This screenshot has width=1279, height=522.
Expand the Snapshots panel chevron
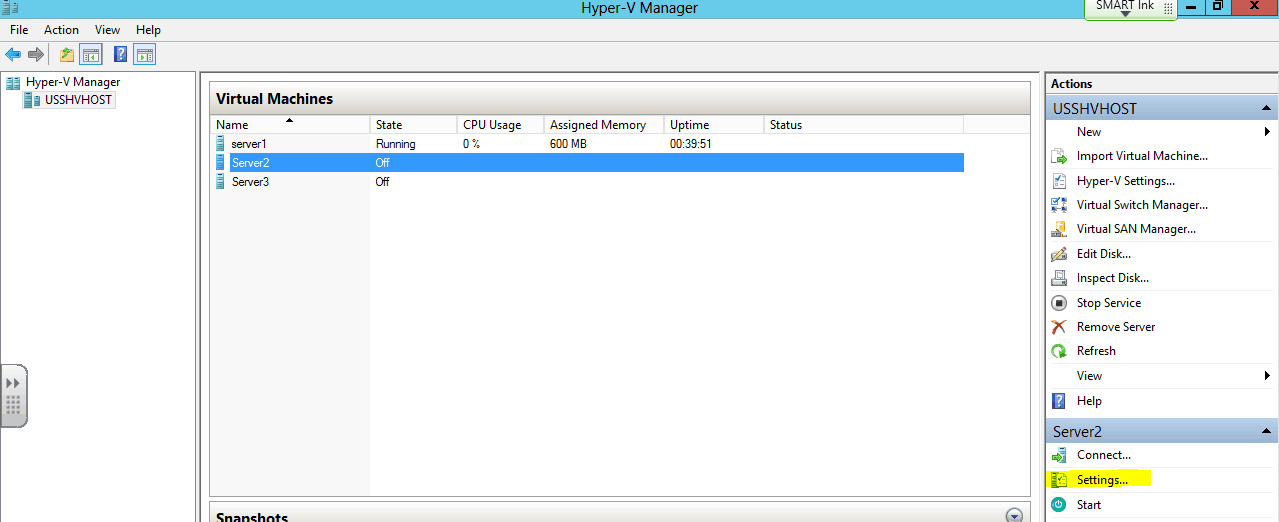tap(1015, 516)
